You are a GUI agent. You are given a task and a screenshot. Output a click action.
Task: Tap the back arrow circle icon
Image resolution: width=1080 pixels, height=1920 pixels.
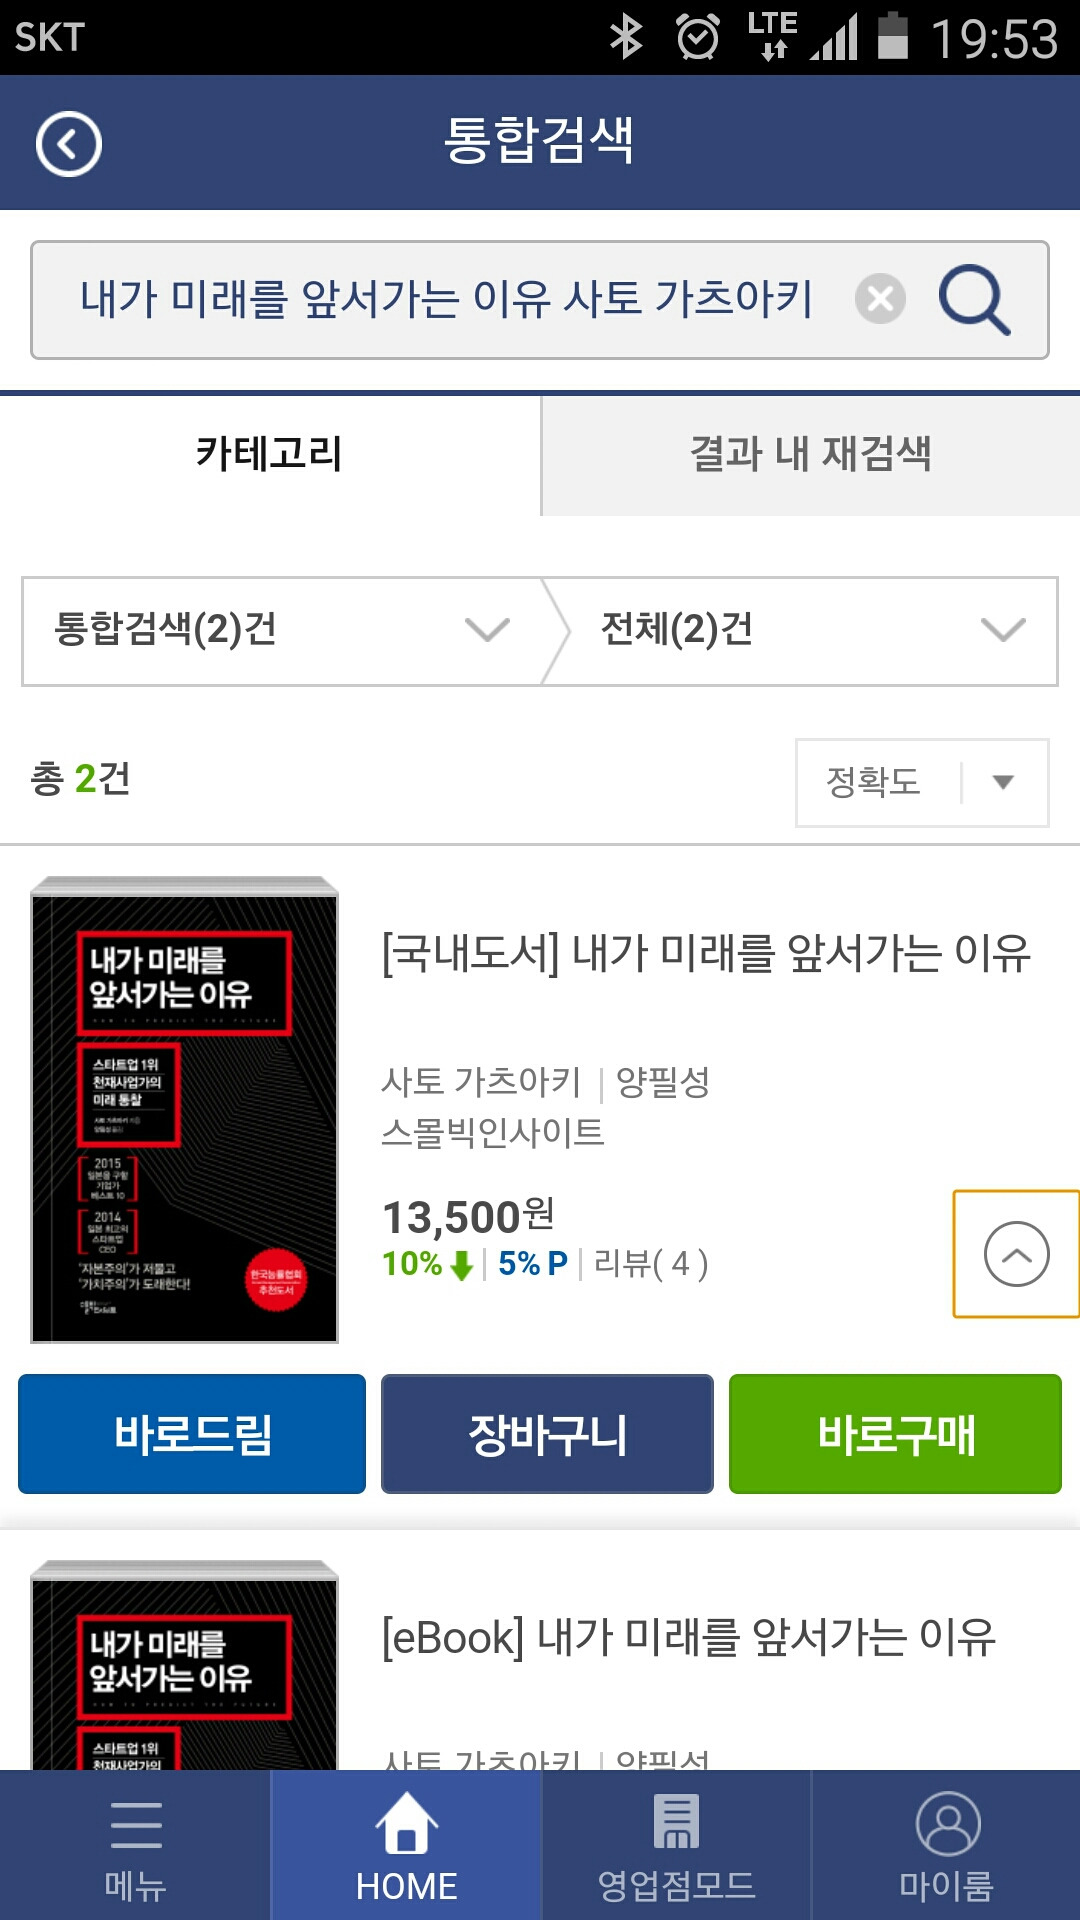[69, 145]
